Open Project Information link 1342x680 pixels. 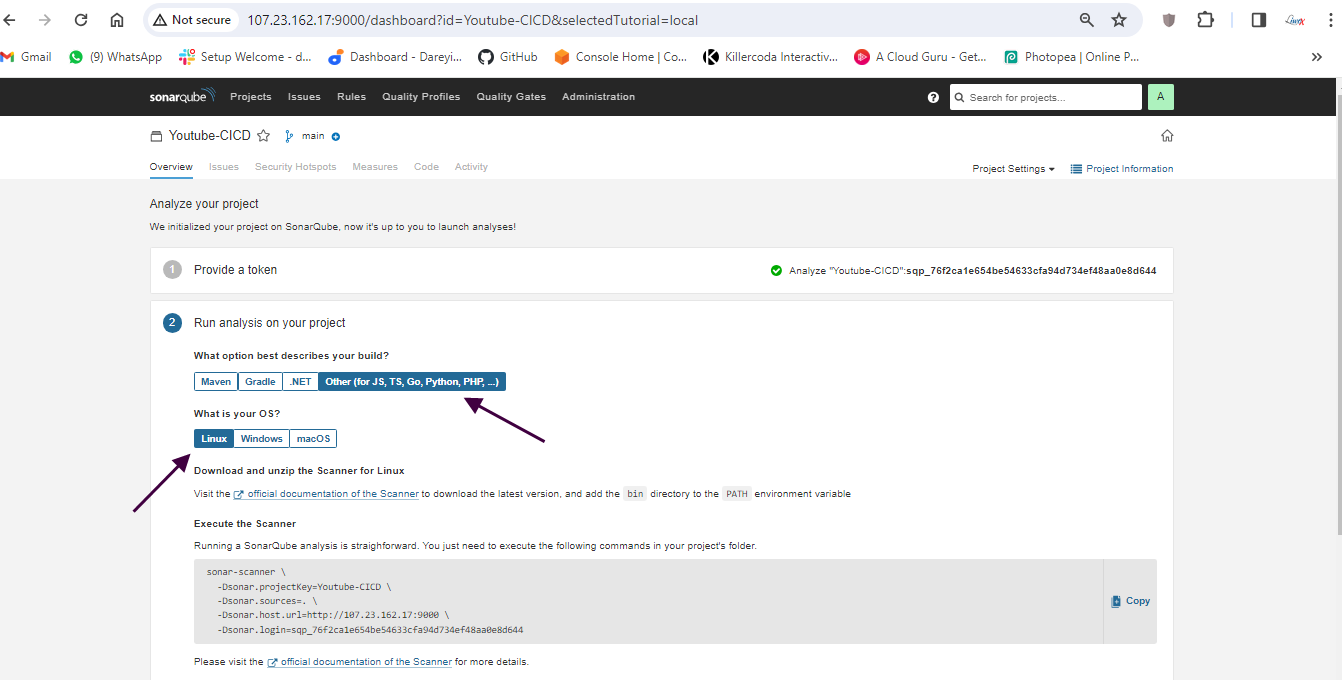point(1122,169)
